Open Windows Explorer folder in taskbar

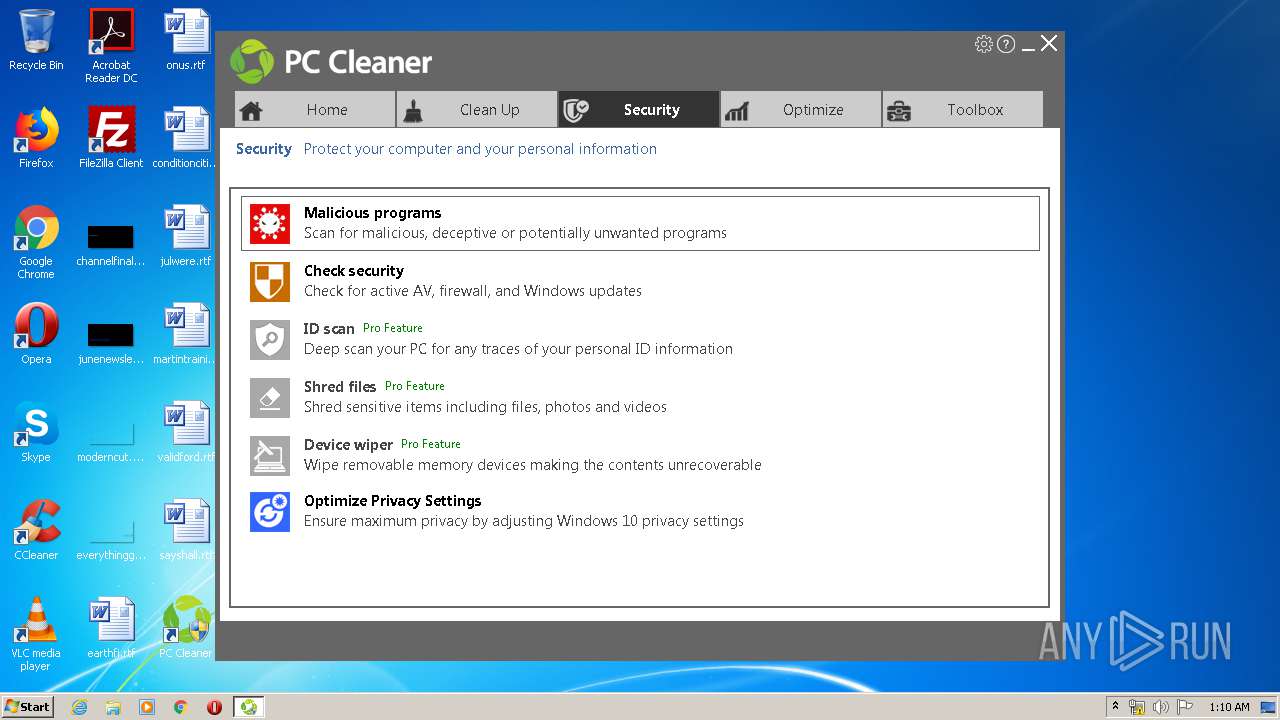point(113,707)
